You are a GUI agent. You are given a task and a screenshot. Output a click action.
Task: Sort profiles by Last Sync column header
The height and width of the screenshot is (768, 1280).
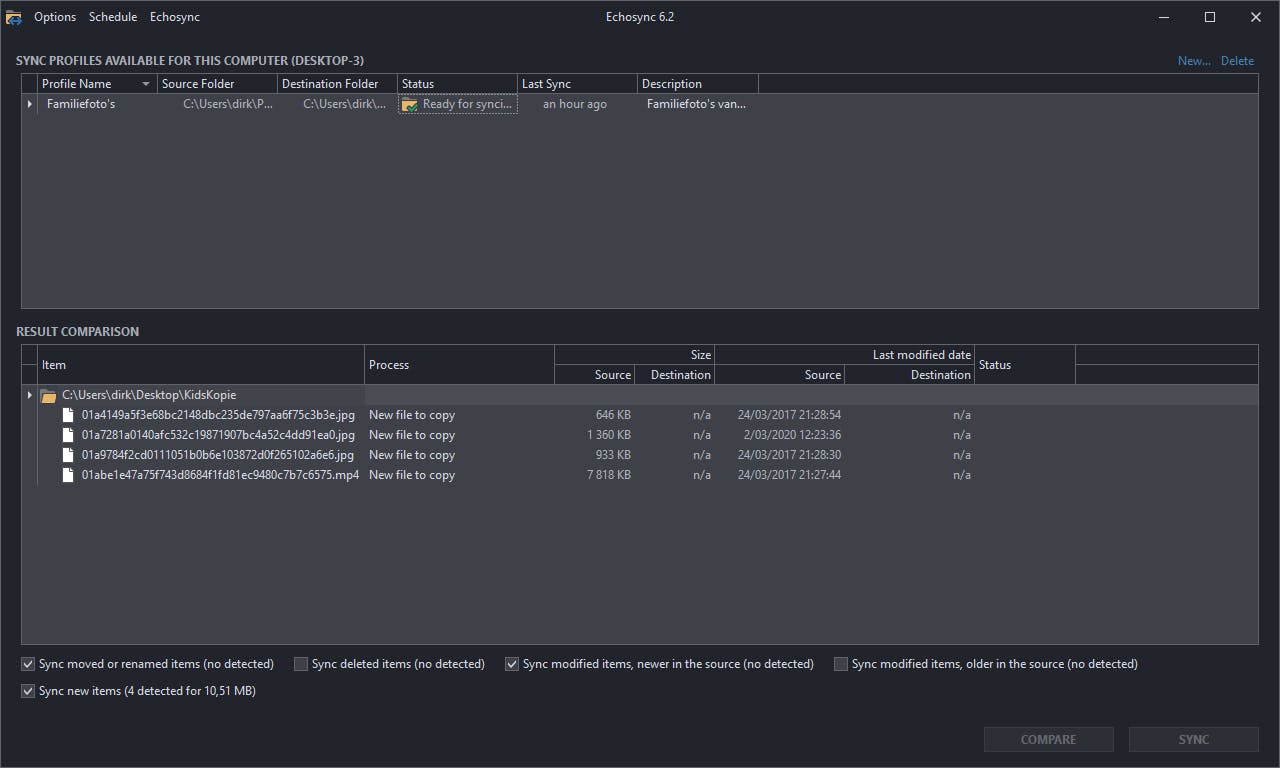coord(577,84)
